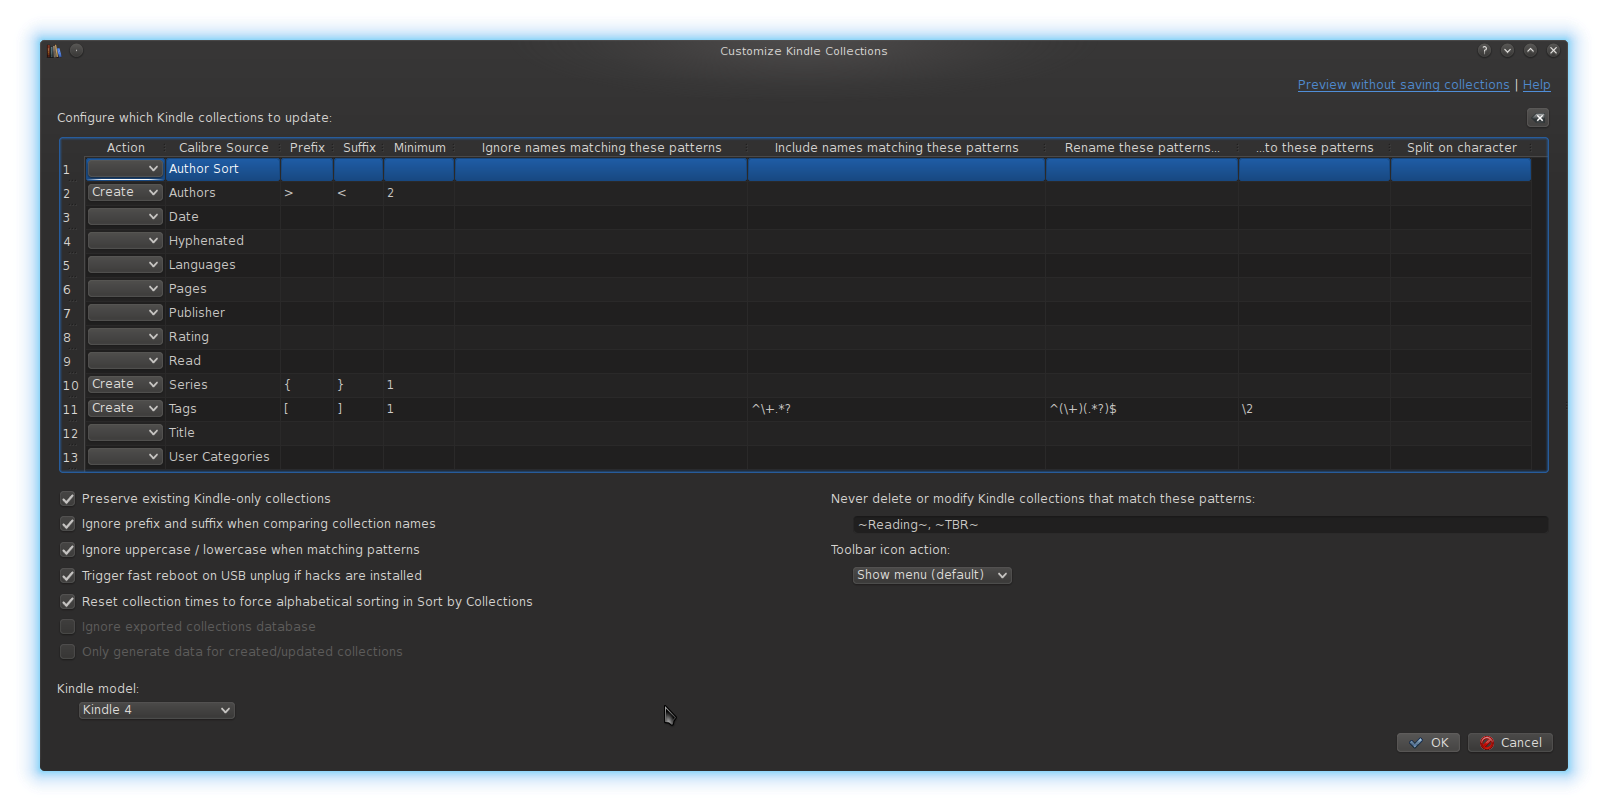Click Series prefix cell containing {
Screen dimensions: 1608x811
[307, 385]
